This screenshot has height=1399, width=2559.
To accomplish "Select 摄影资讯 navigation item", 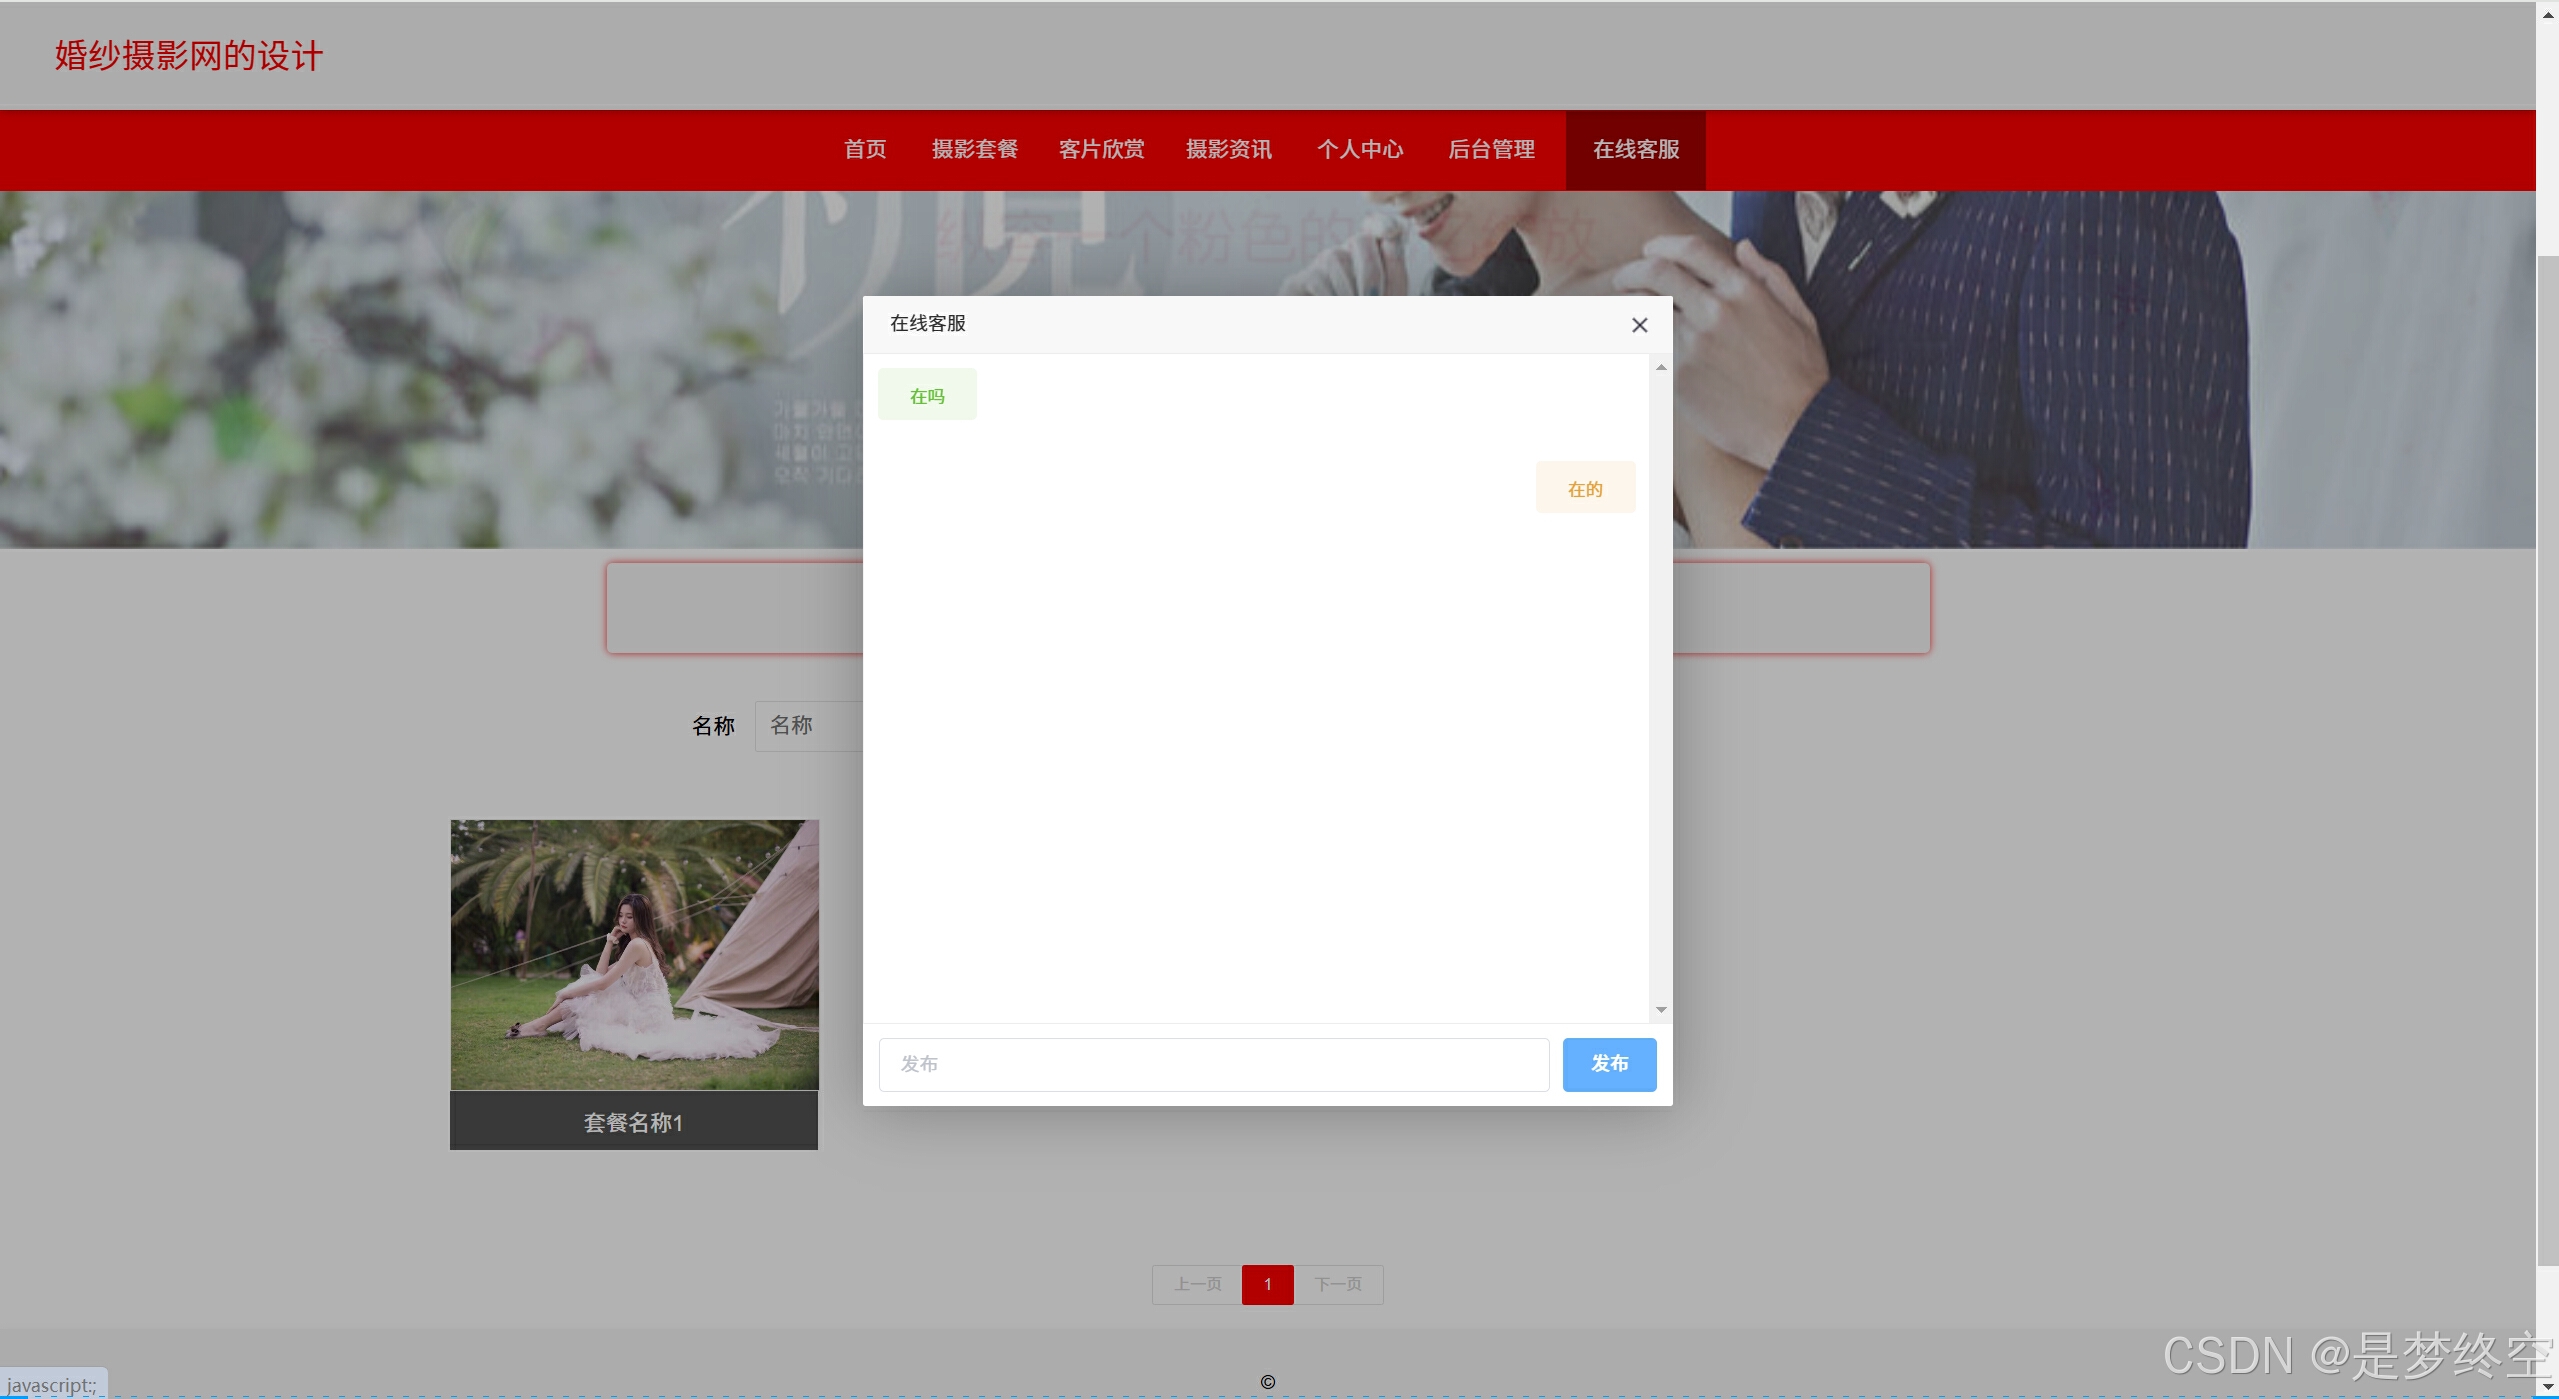I will click(1228, 150).
